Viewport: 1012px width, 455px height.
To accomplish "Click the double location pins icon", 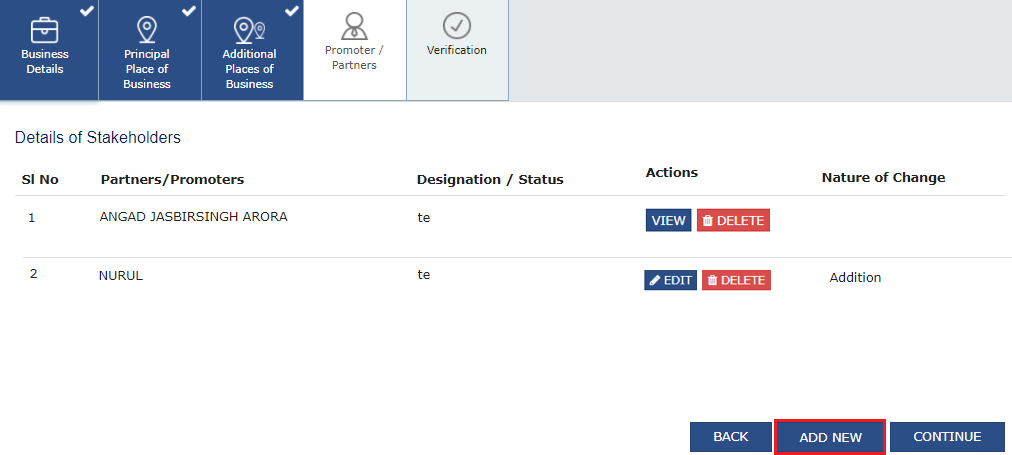I will click(249, 29).
